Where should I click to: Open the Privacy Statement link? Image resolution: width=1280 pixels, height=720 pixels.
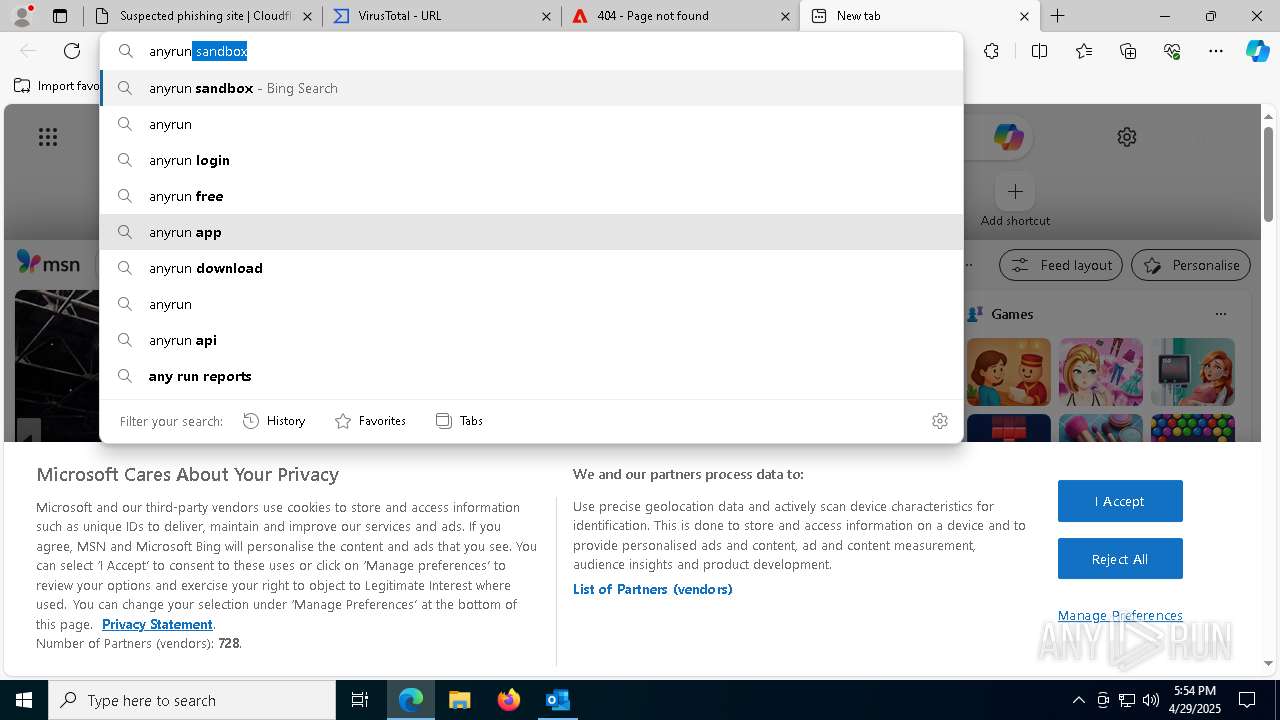point(157,624)
